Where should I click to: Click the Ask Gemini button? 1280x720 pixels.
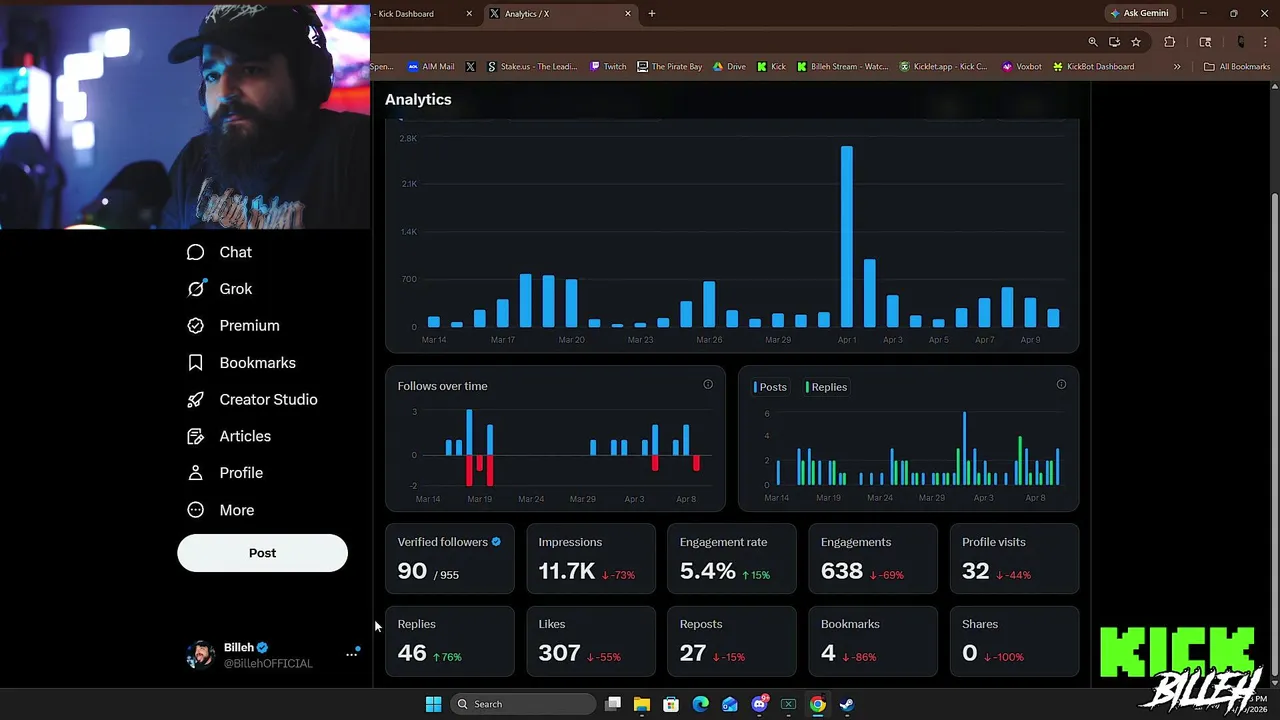coord(1139,14)
